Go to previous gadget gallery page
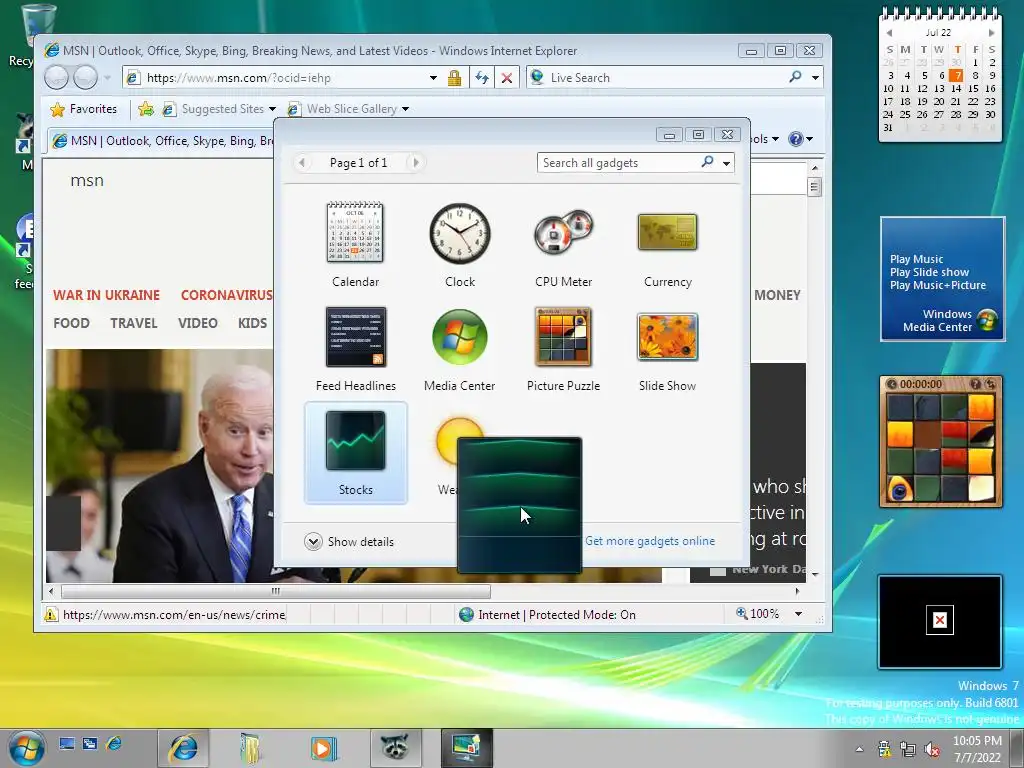 pos(302,163)
